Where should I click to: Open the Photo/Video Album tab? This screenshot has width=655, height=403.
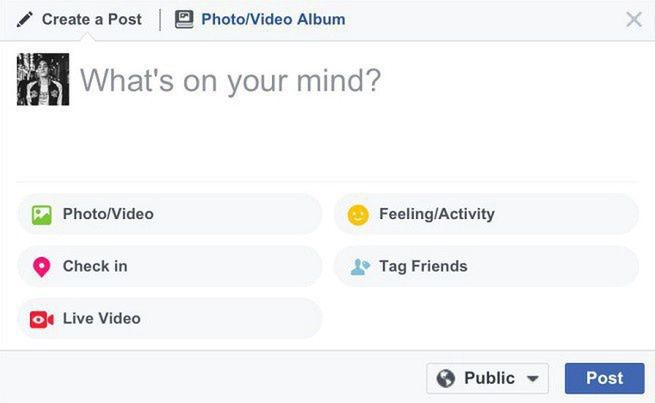click(x=272, y=19)
